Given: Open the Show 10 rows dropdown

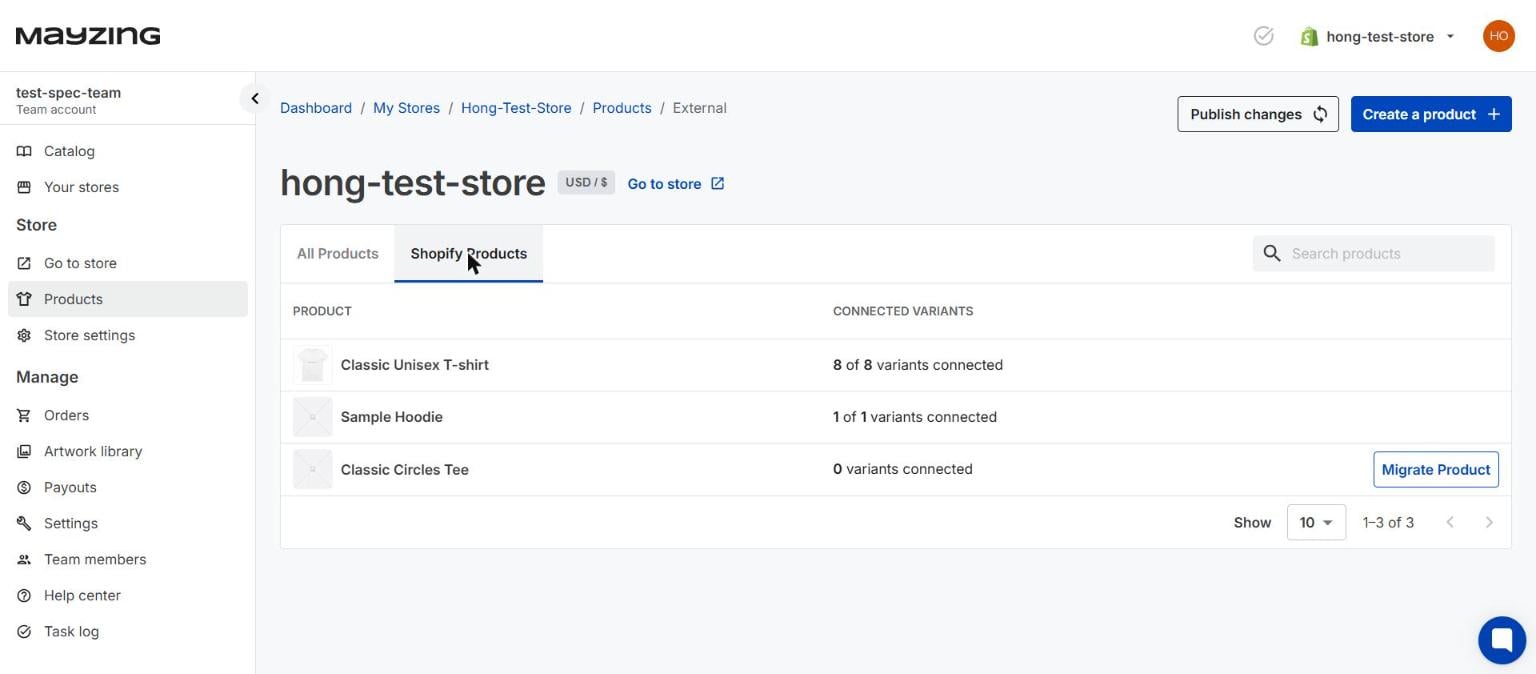Looking at the screenshot, I should click(x=1316, y=522).
